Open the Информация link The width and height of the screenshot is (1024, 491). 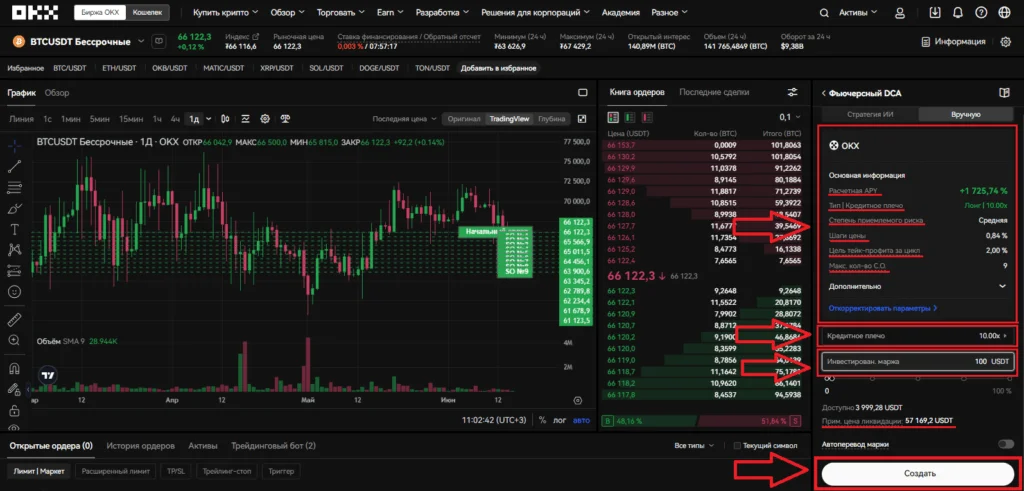point(953,42)
